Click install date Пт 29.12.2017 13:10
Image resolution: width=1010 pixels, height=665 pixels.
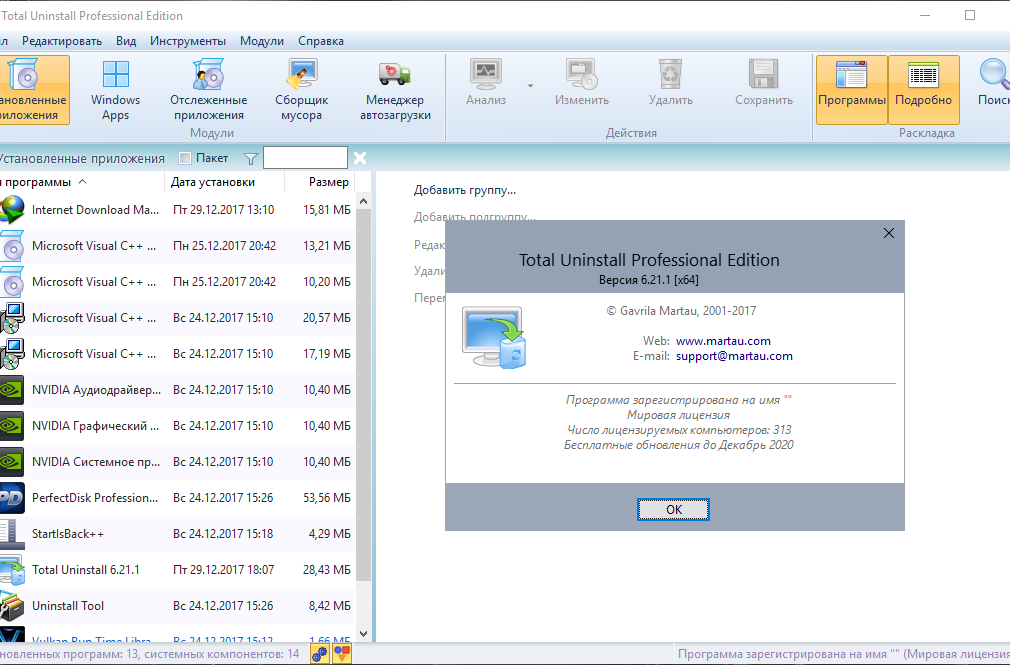[x=224, y=210]
